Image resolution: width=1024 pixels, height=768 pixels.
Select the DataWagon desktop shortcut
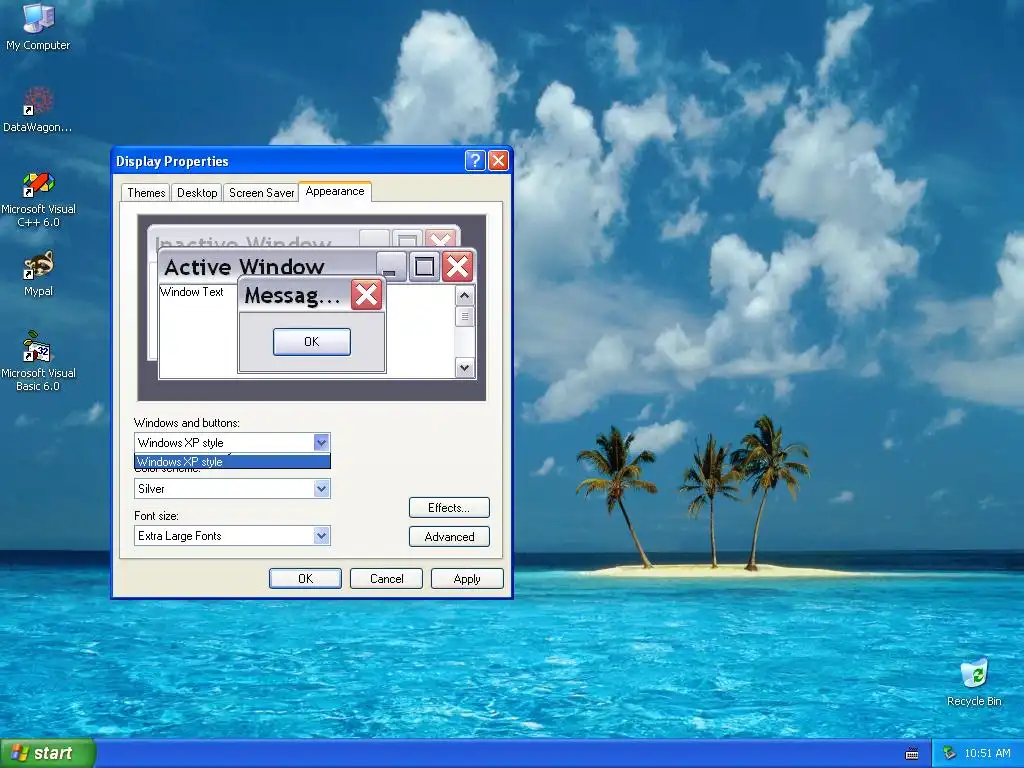(x=38, y=109)
